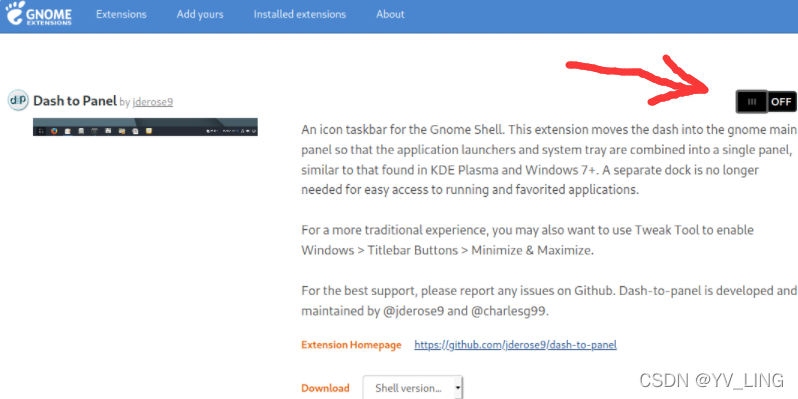Image resolution: width=798 pixels, height=399 pixels.
Task: Open the Dash to Panel title link
Action: point(75,101)
